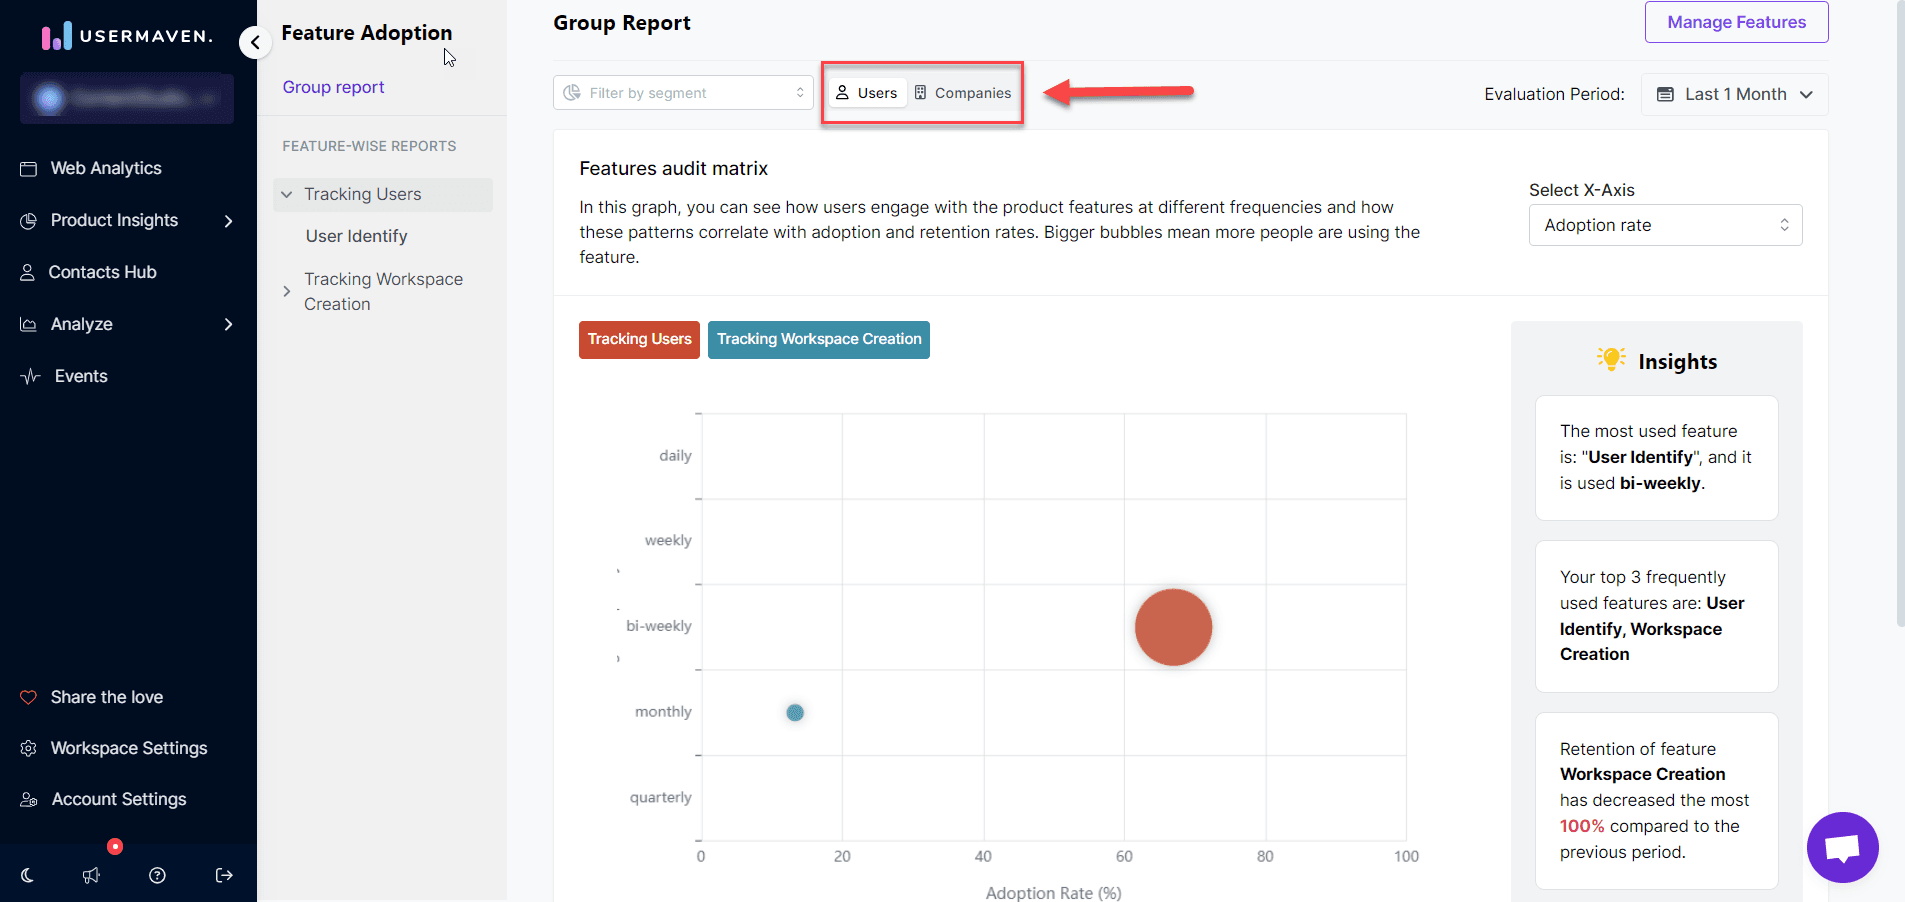Viewport: 1905px width, 902px height.
Task: Click the logout icon in bottom bar
Action: pyautogui.click(x=224, y=875)
